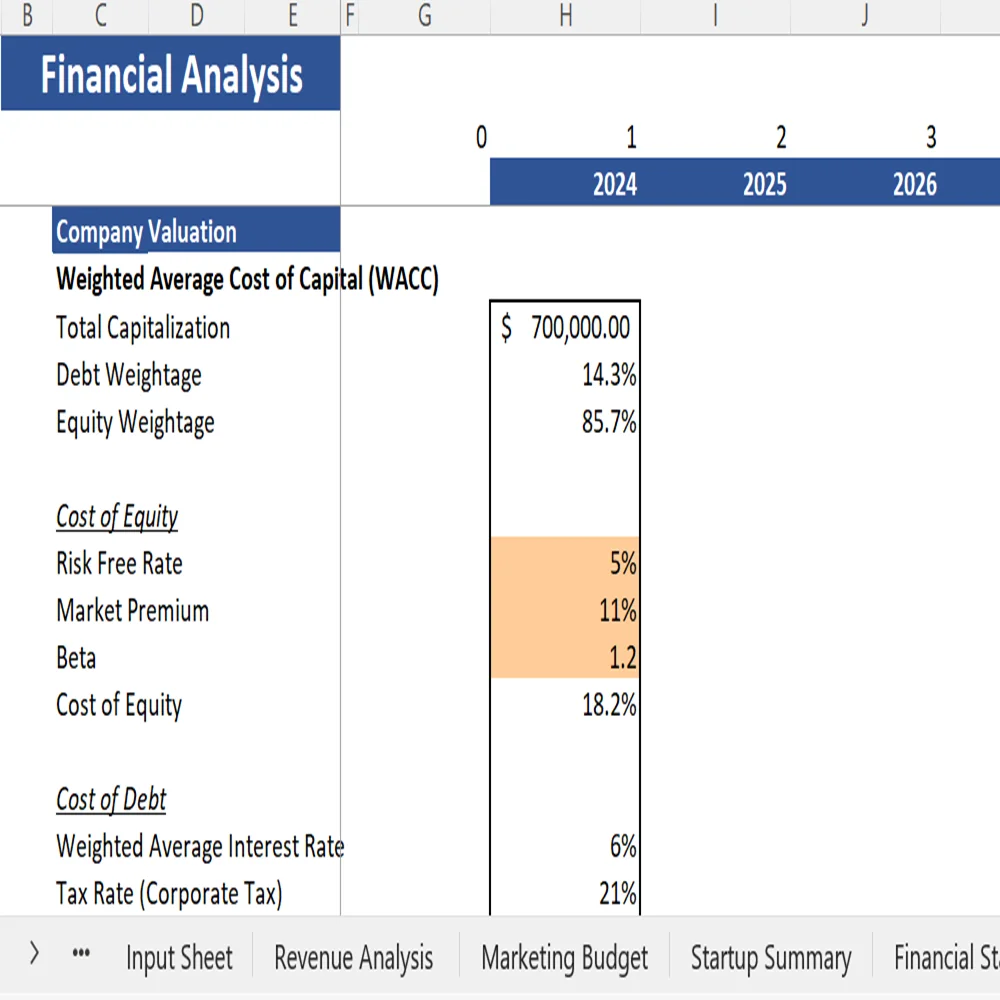Image resolution: width=1000 pixels, height=1000 pixels.
Task: Select the orange Risk Free Rate cell
Action: [x=565, y=563]
